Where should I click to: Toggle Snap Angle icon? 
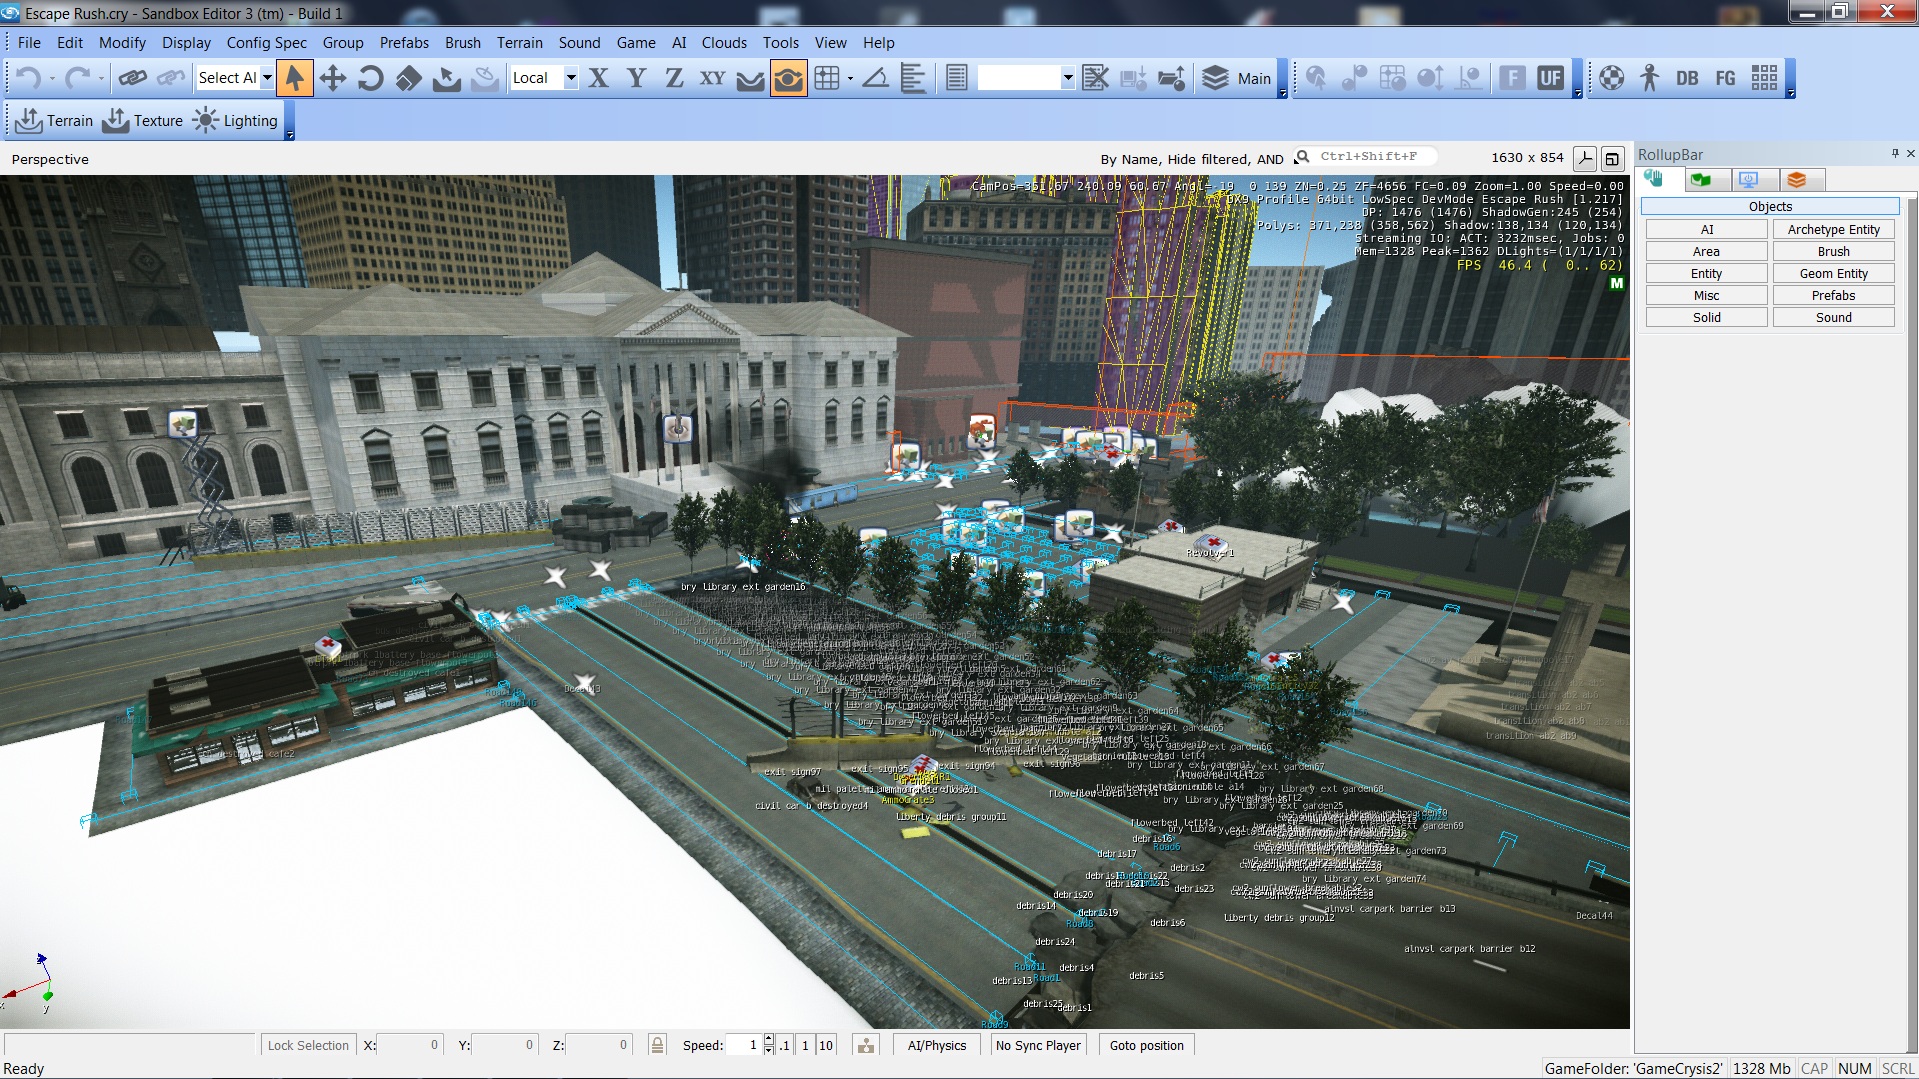(x=876, y=78)
